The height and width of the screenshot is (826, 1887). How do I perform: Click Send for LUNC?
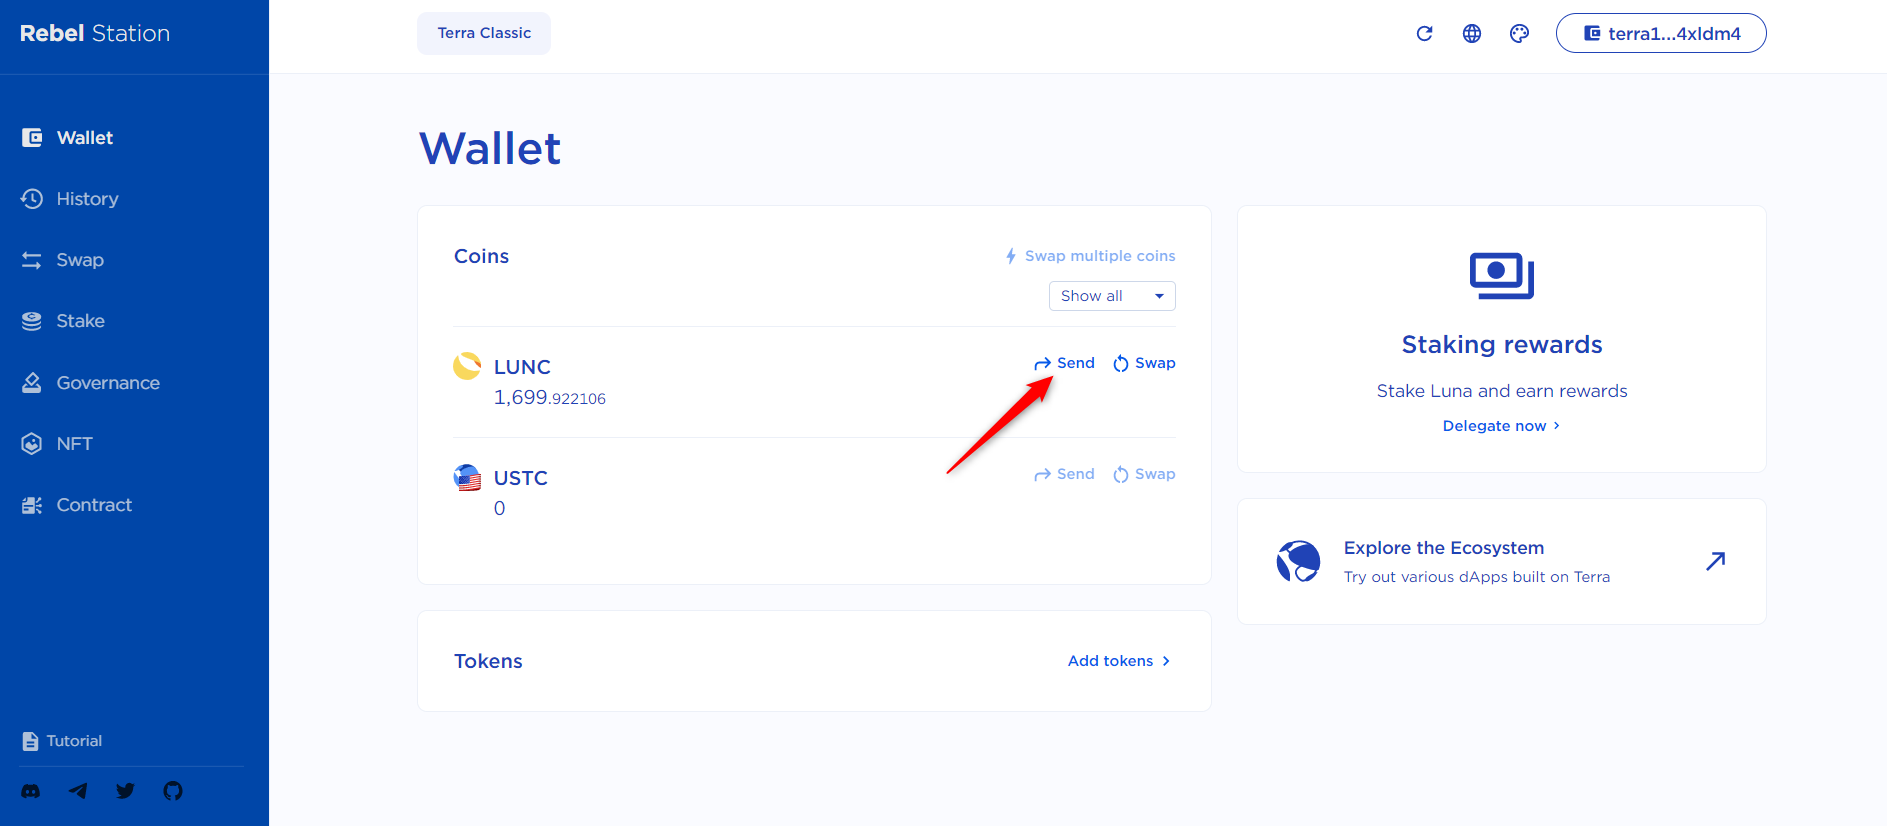pyautogui.click(x=1064, y=363)
